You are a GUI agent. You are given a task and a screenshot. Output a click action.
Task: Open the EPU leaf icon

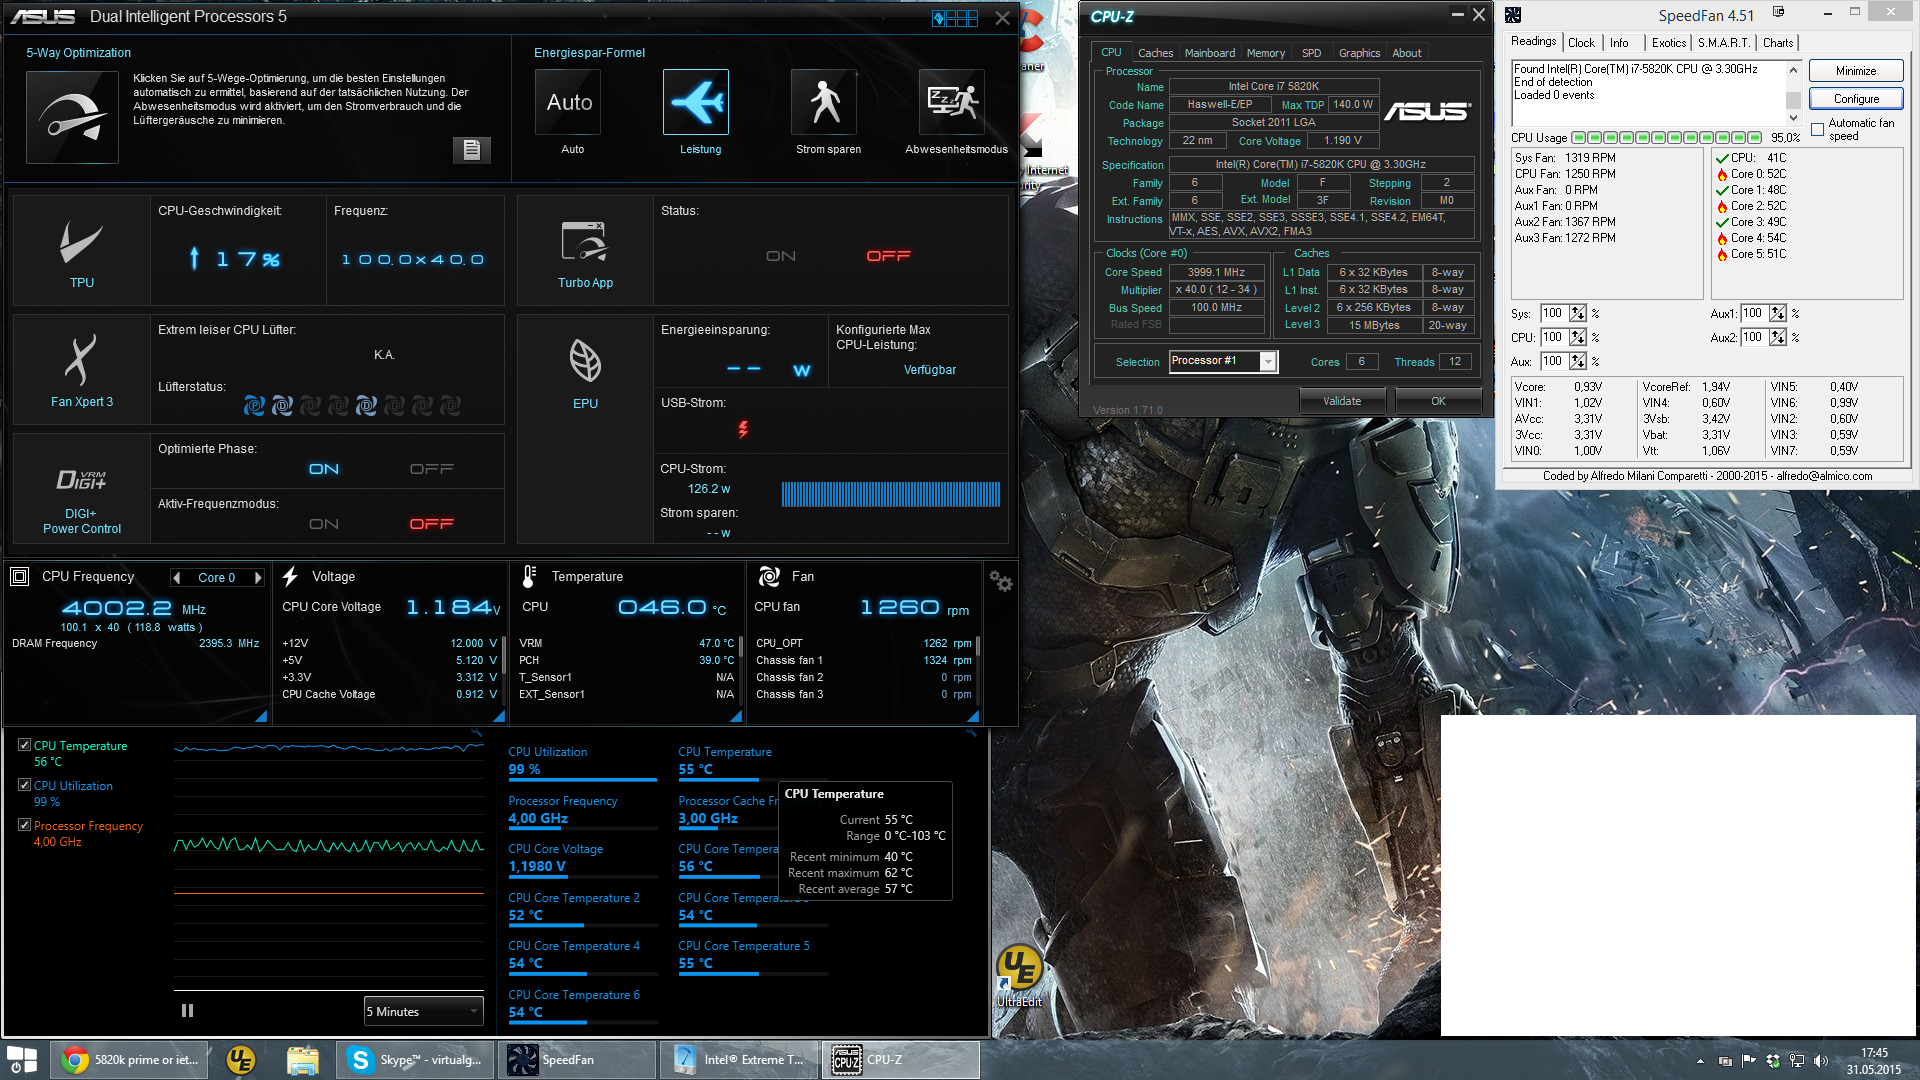click(x=585, y=361)
